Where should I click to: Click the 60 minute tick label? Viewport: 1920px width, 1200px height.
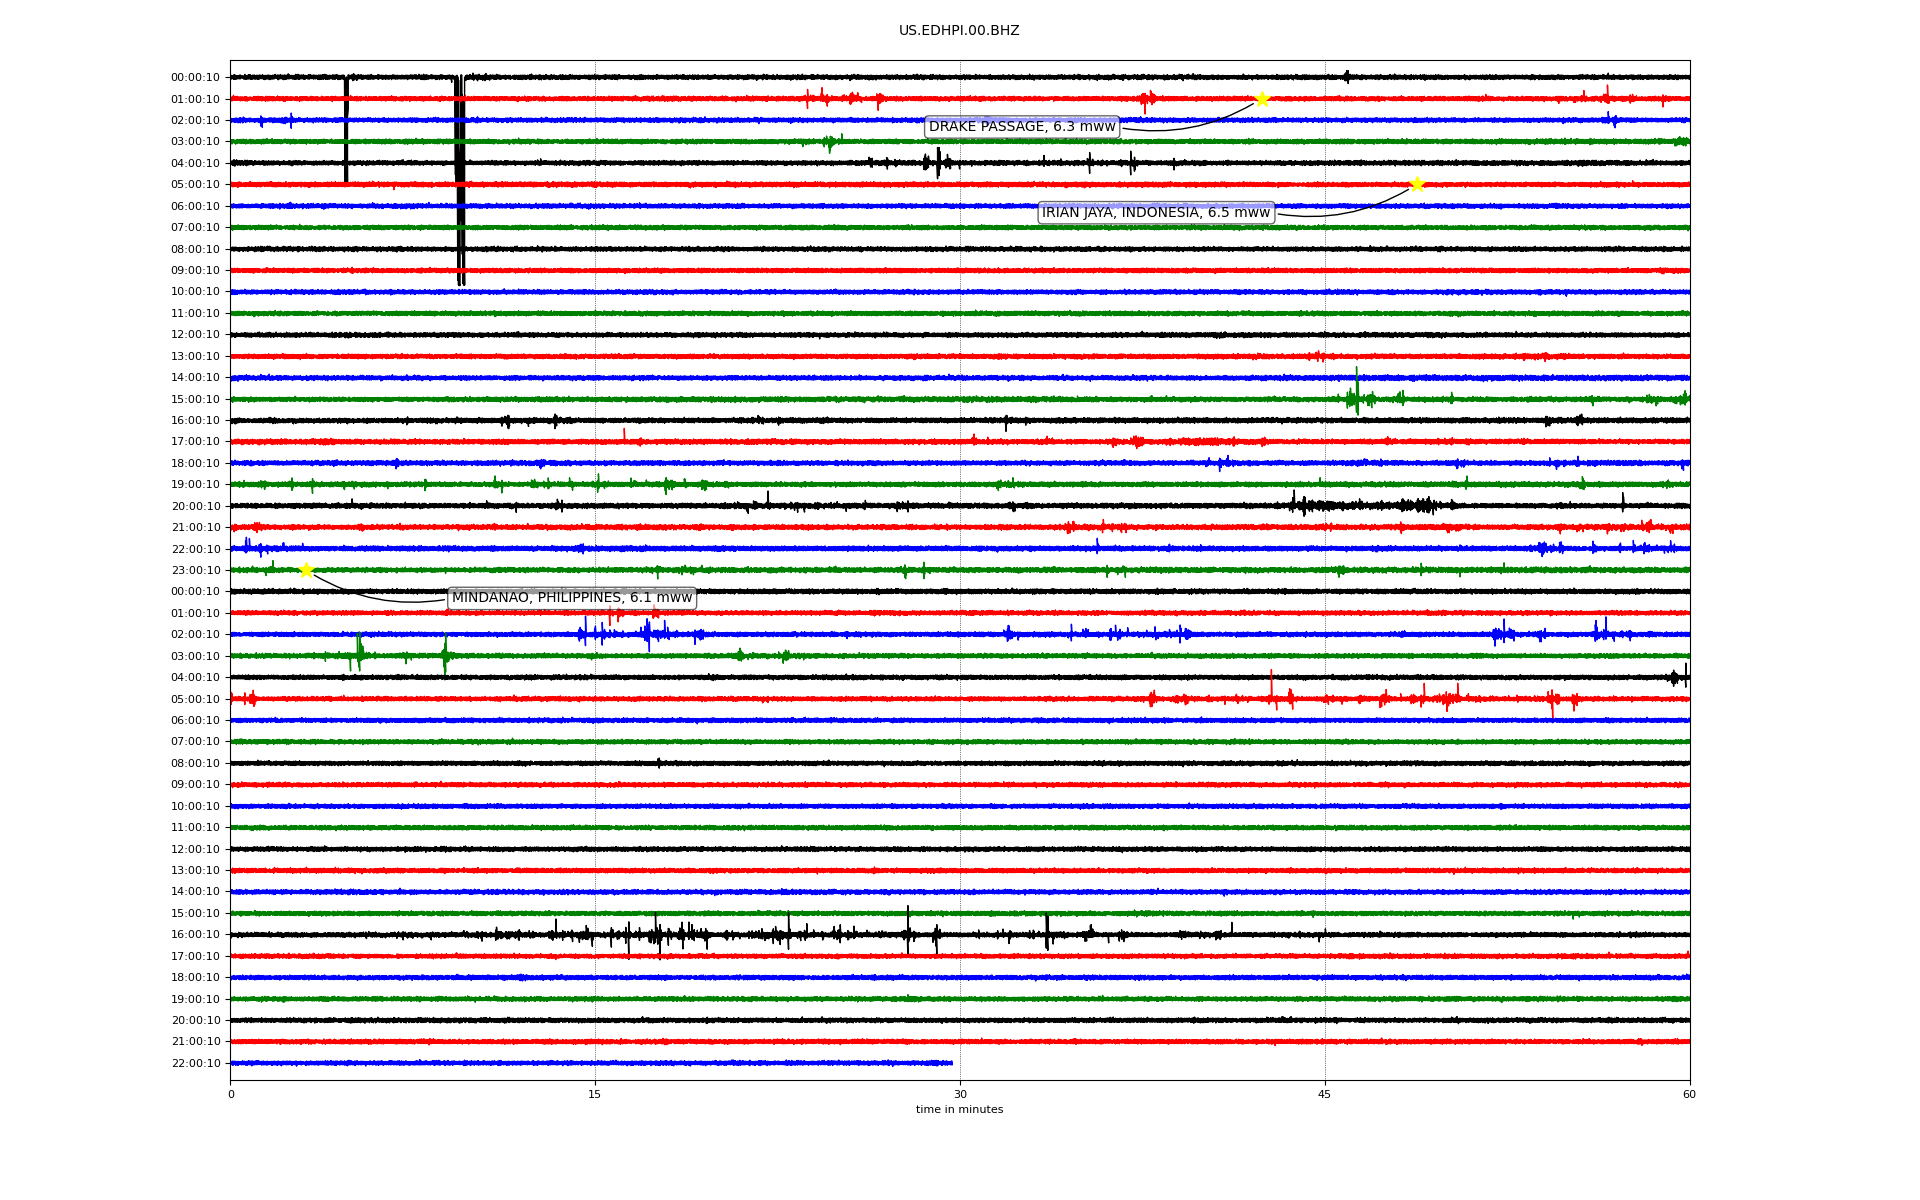coord(1688,1094)
